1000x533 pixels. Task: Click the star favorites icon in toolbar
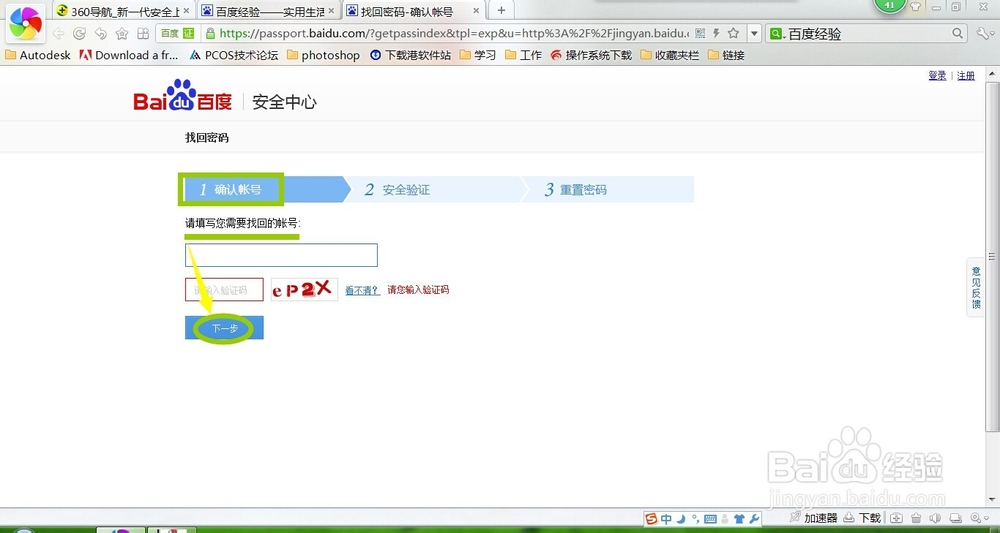(122, 34)
